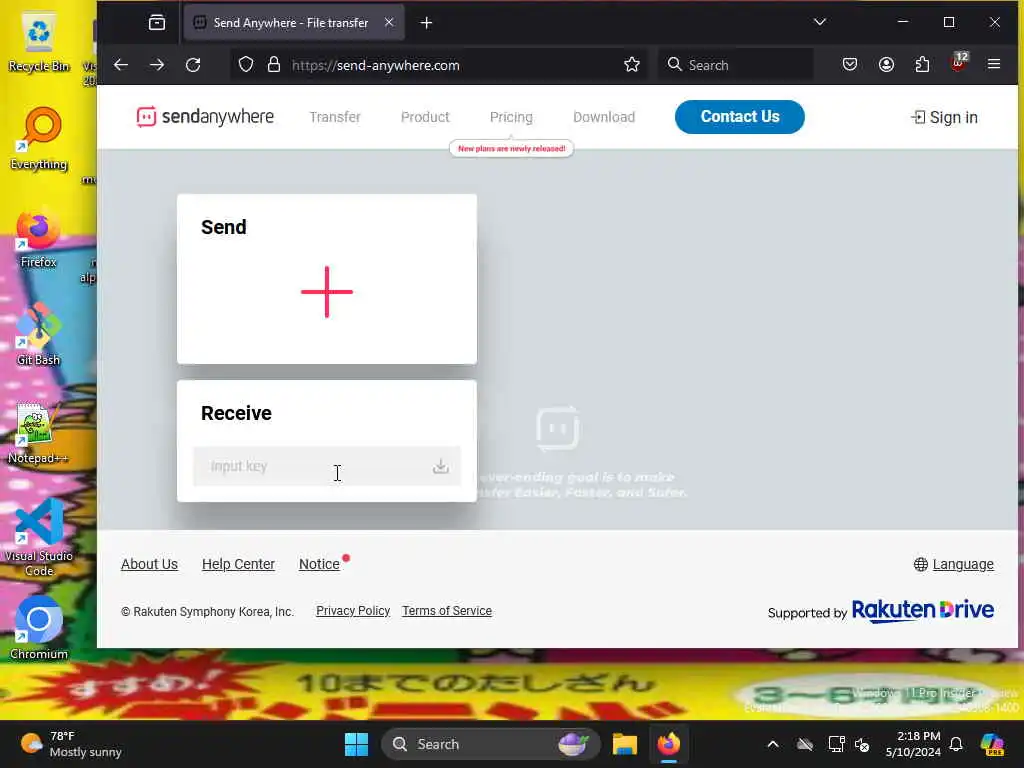Click the Contact Us button
Viewport: 1024px width, 768px height.
click(x=740, y=117)
